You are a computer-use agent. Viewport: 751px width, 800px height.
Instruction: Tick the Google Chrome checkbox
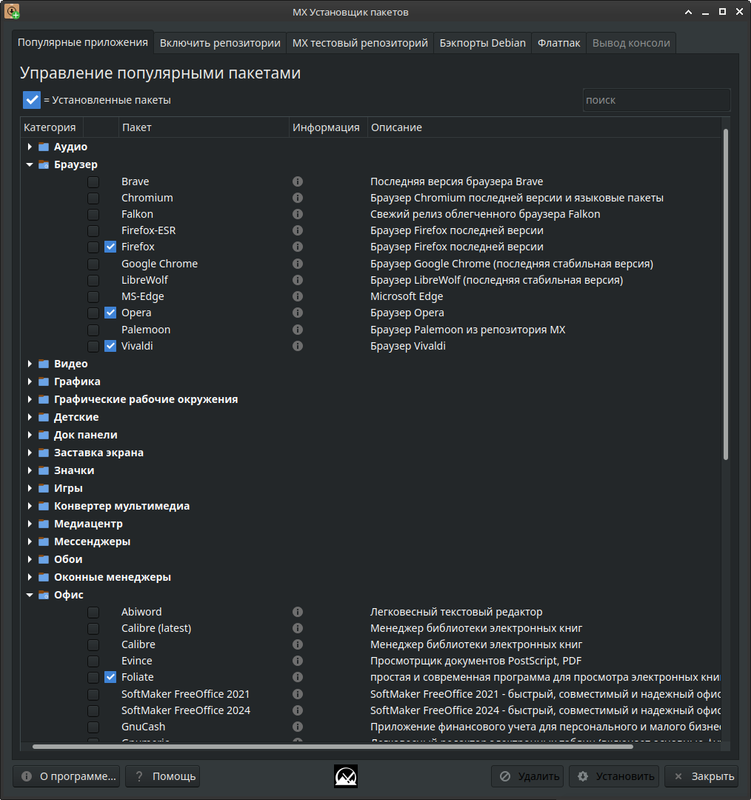pos(93,264)
